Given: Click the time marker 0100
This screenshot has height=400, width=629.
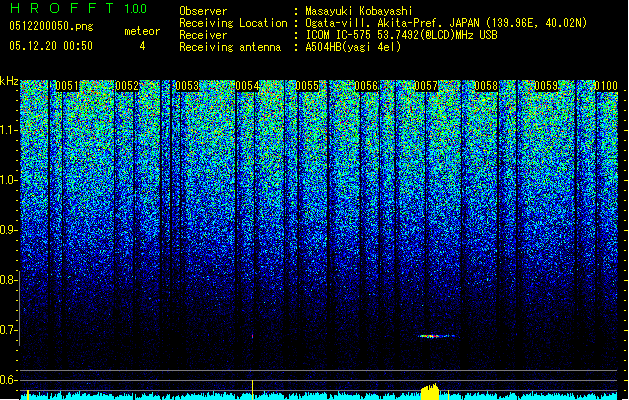Looking at the screenshot, I should pos(606,86).
